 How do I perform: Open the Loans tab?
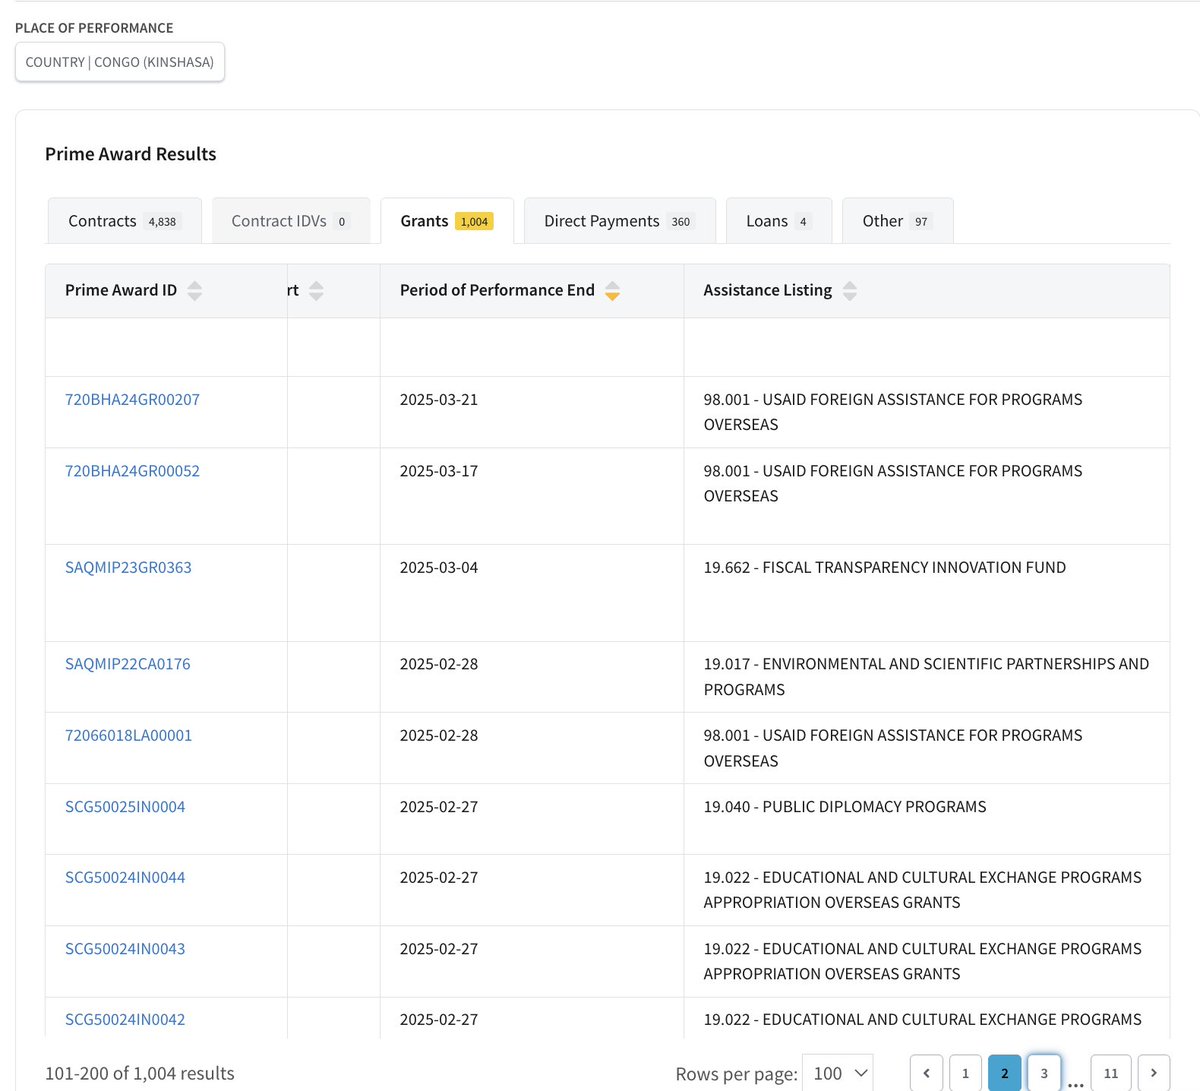click(x=777, y=221)
